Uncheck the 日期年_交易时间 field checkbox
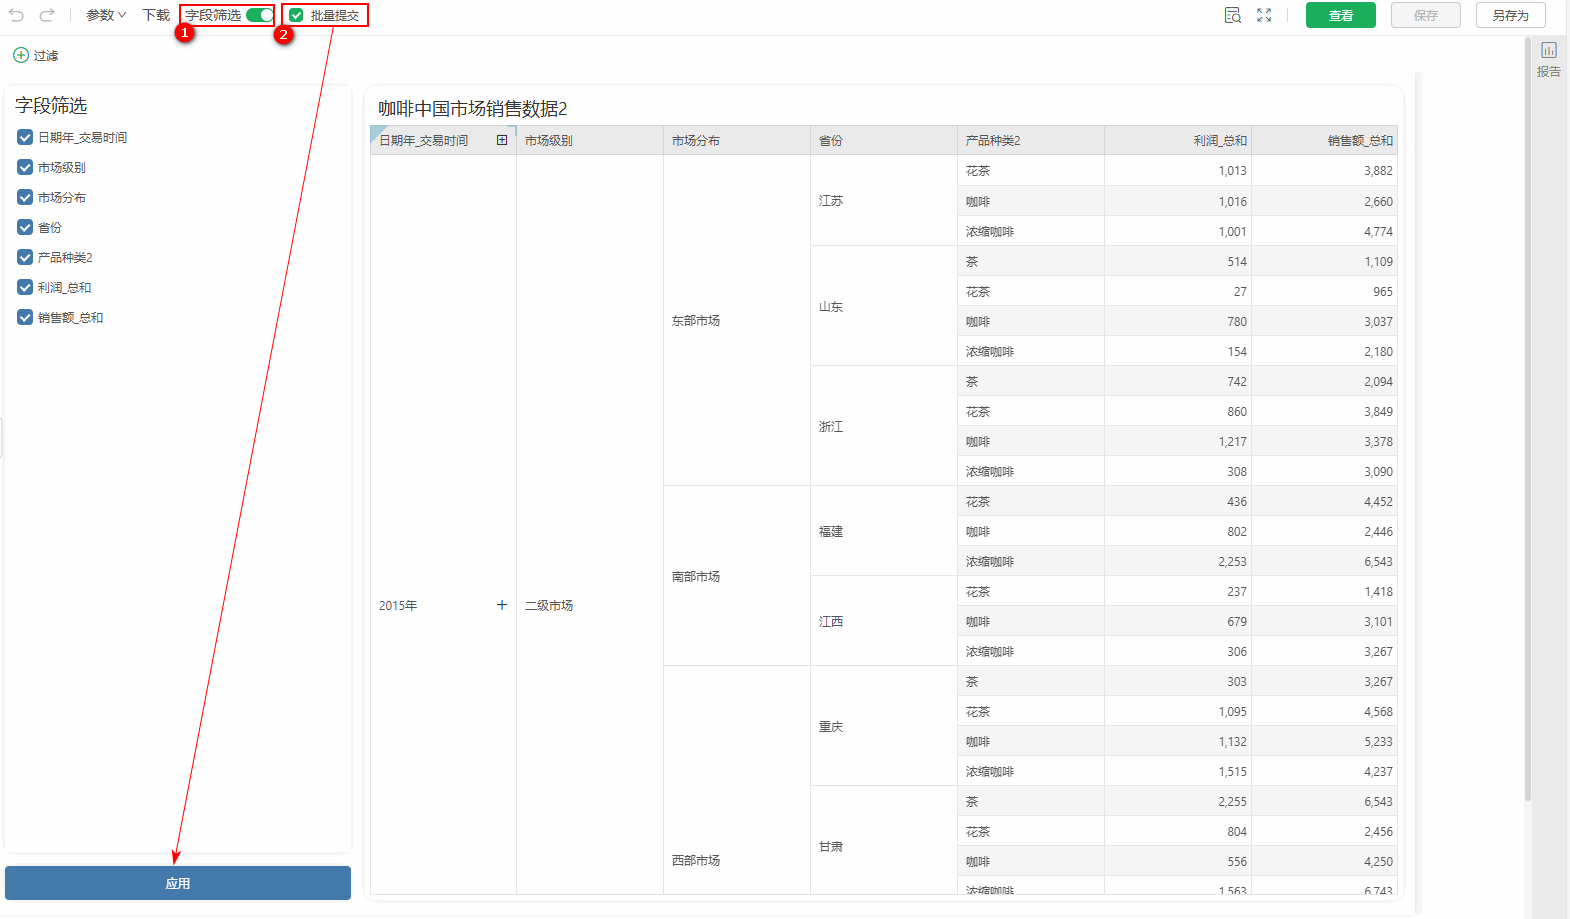This screenshot has height=919, width=1570. [x=25, y=137]
